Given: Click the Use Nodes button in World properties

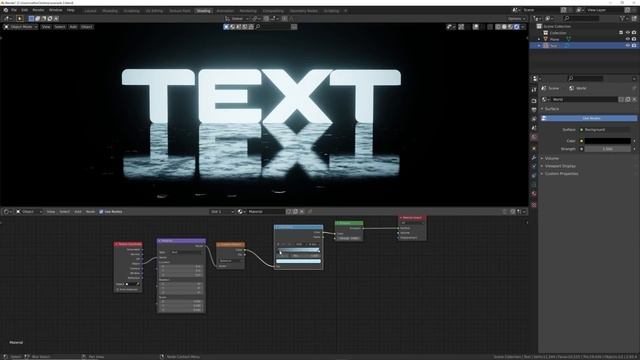Looking at the screenshot, I should 589,118.
